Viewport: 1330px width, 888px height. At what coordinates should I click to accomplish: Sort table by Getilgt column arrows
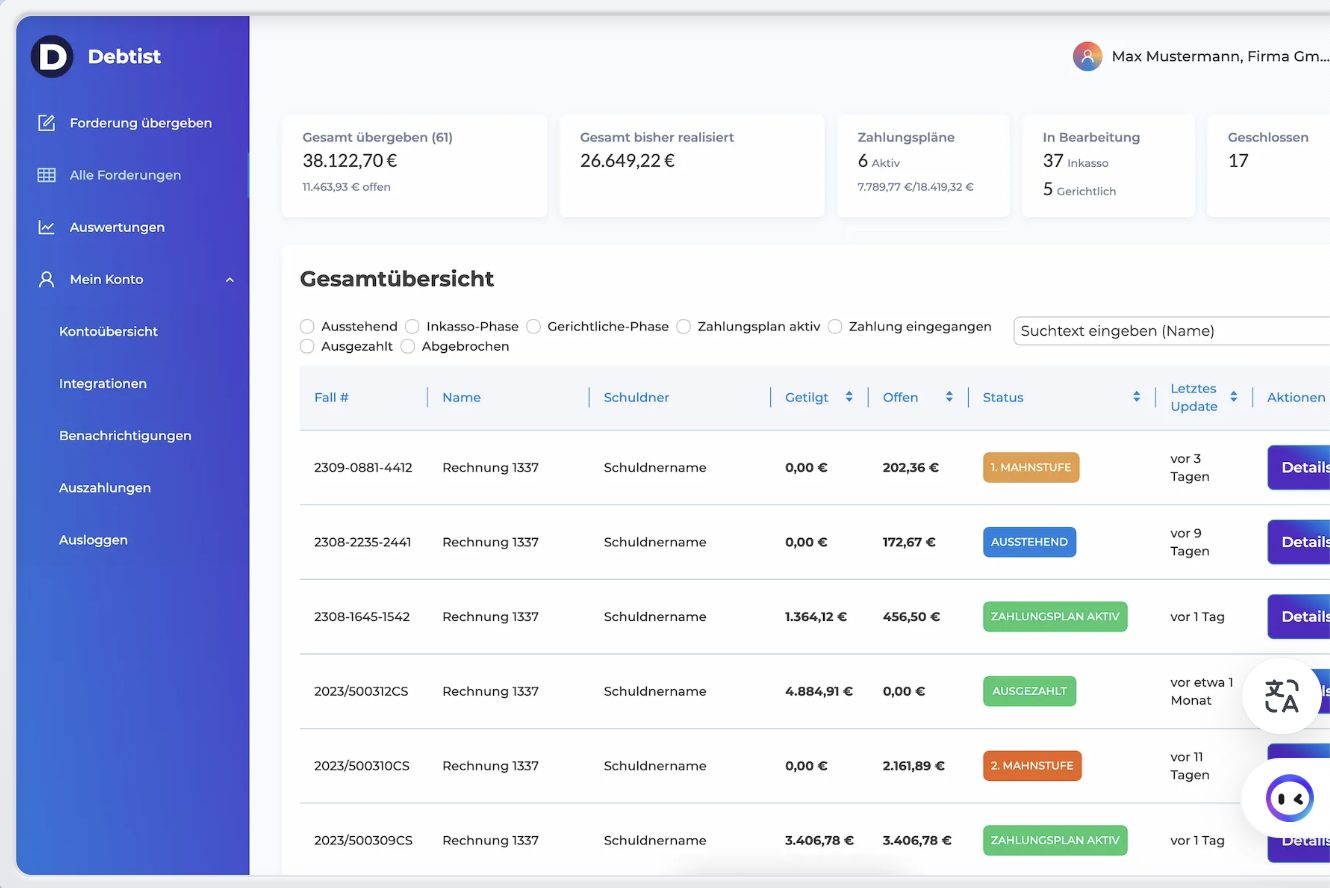pyautogui.click(x=849, y=397)
